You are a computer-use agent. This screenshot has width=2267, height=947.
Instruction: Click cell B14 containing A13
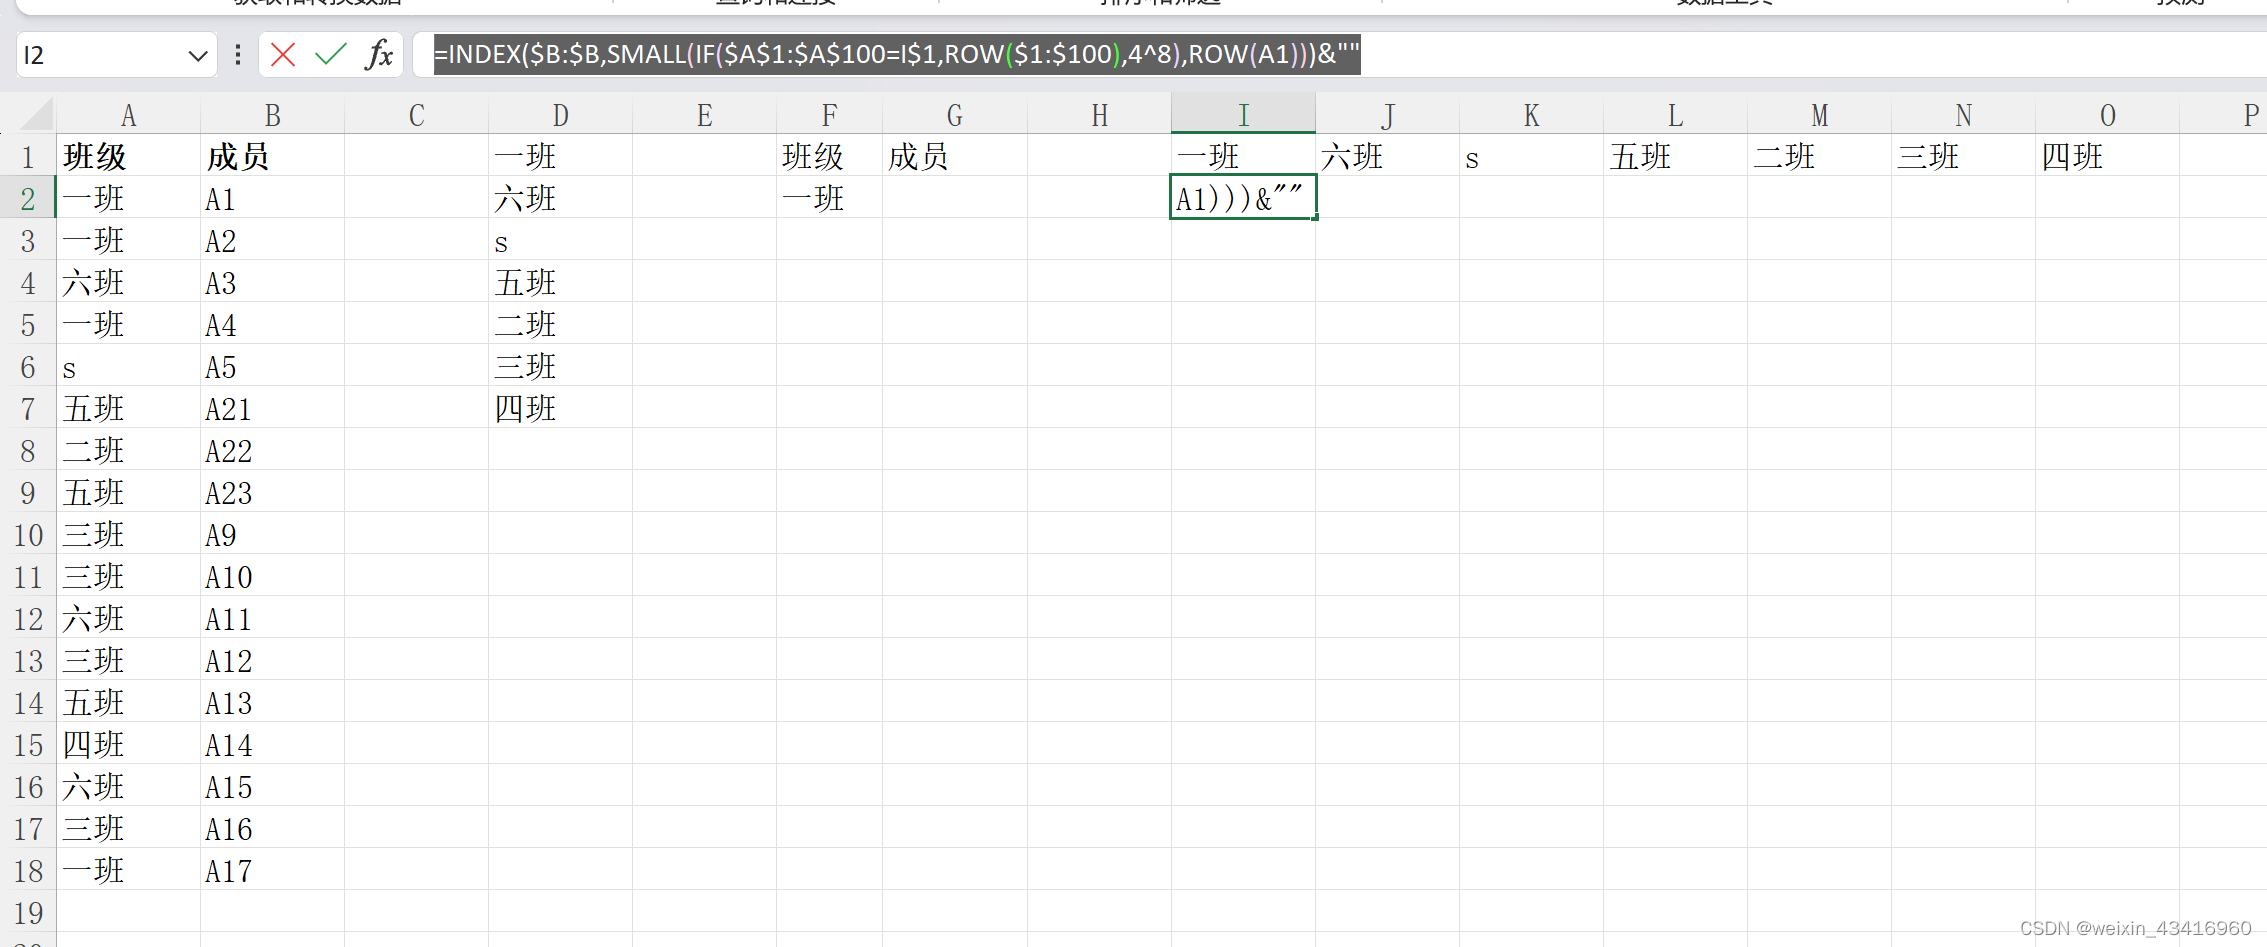tap(272, 702)
